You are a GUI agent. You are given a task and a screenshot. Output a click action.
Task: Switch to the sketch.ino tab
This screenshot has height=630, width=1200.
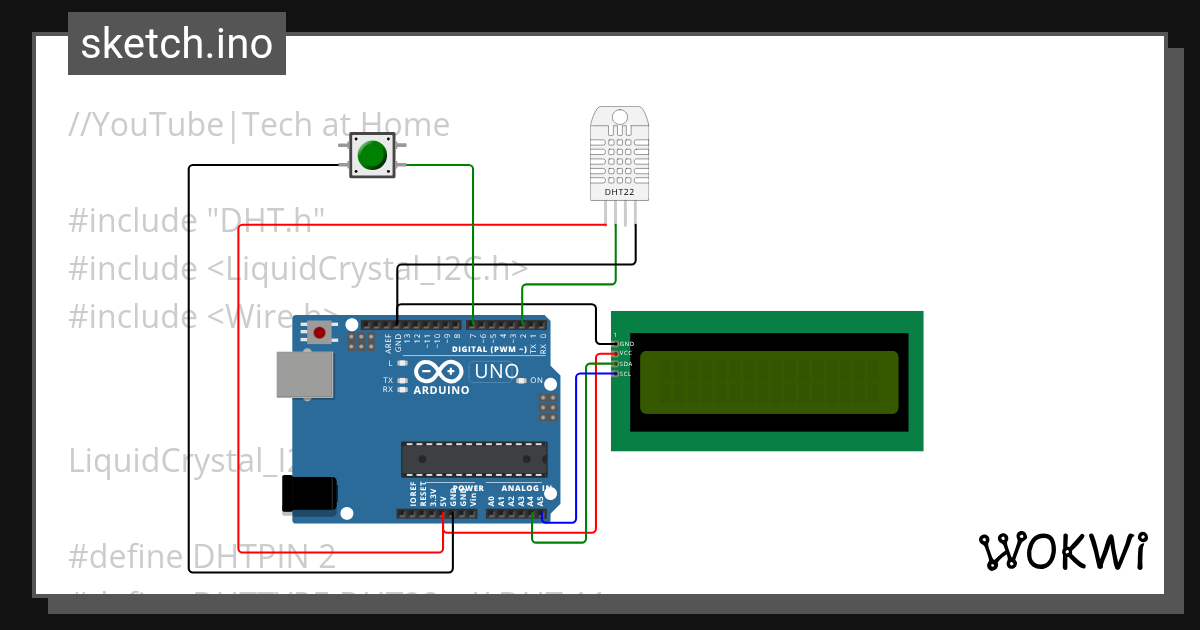(x=176, y=43)
